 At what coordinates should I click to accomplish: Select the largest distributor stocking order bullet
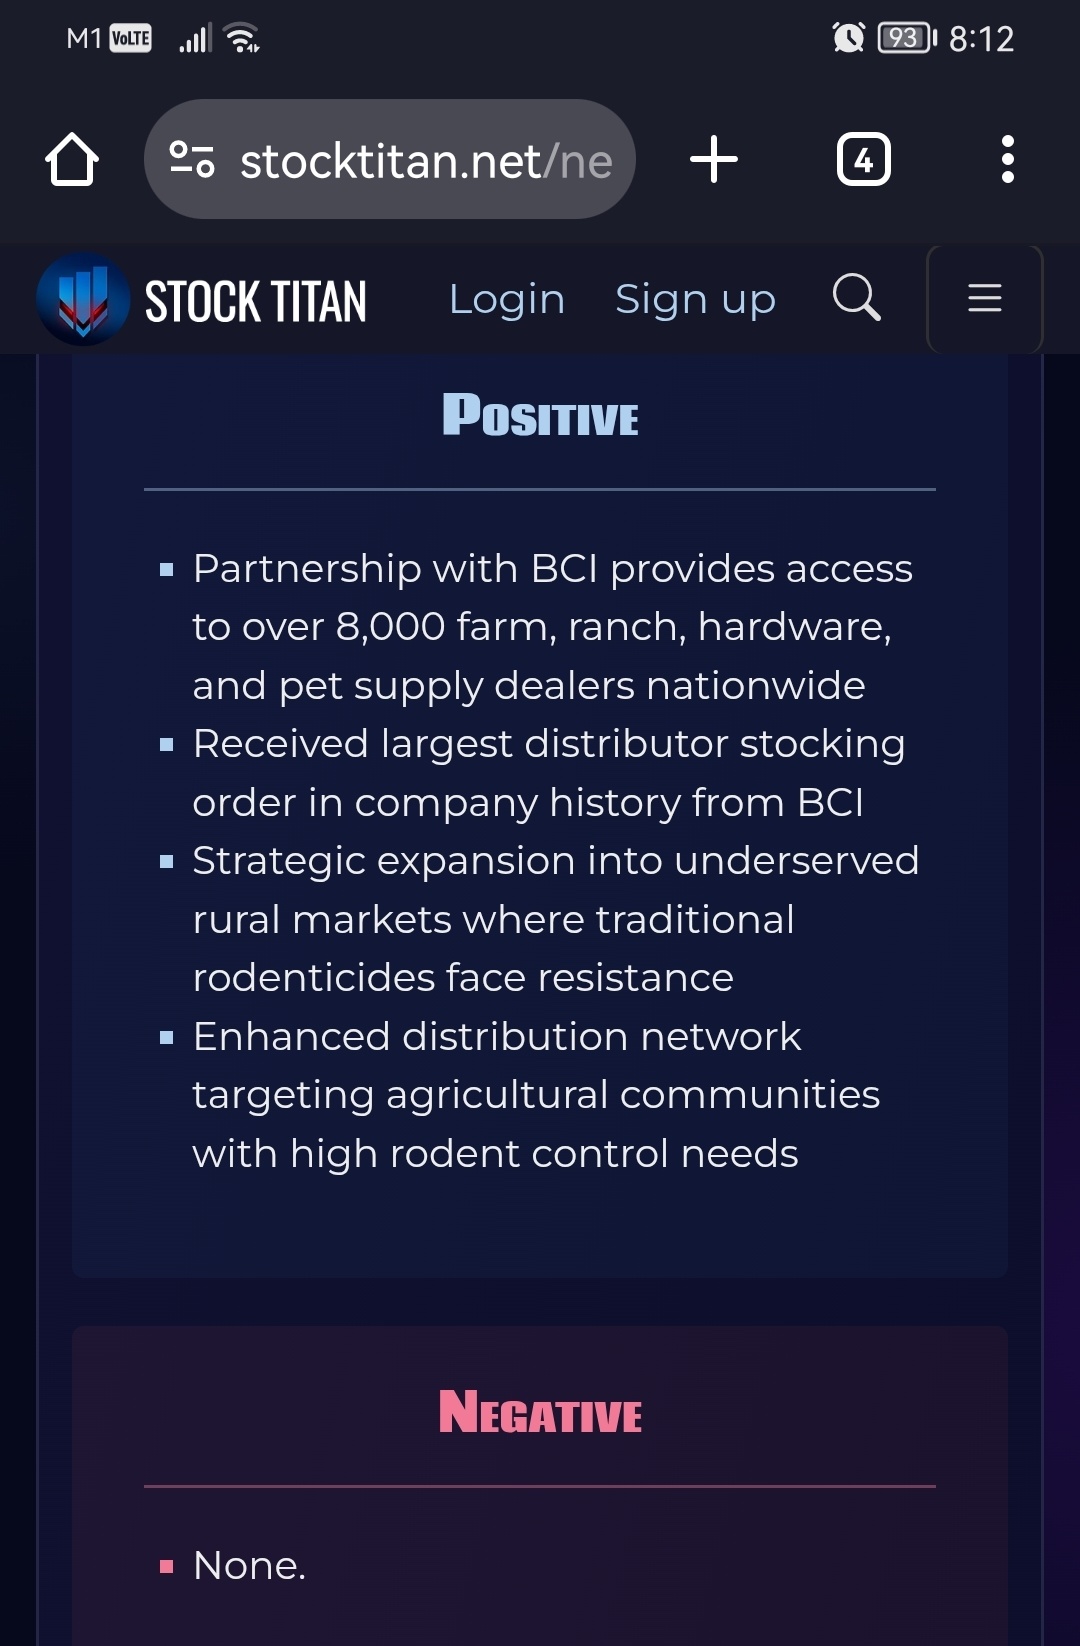point(549,773)
